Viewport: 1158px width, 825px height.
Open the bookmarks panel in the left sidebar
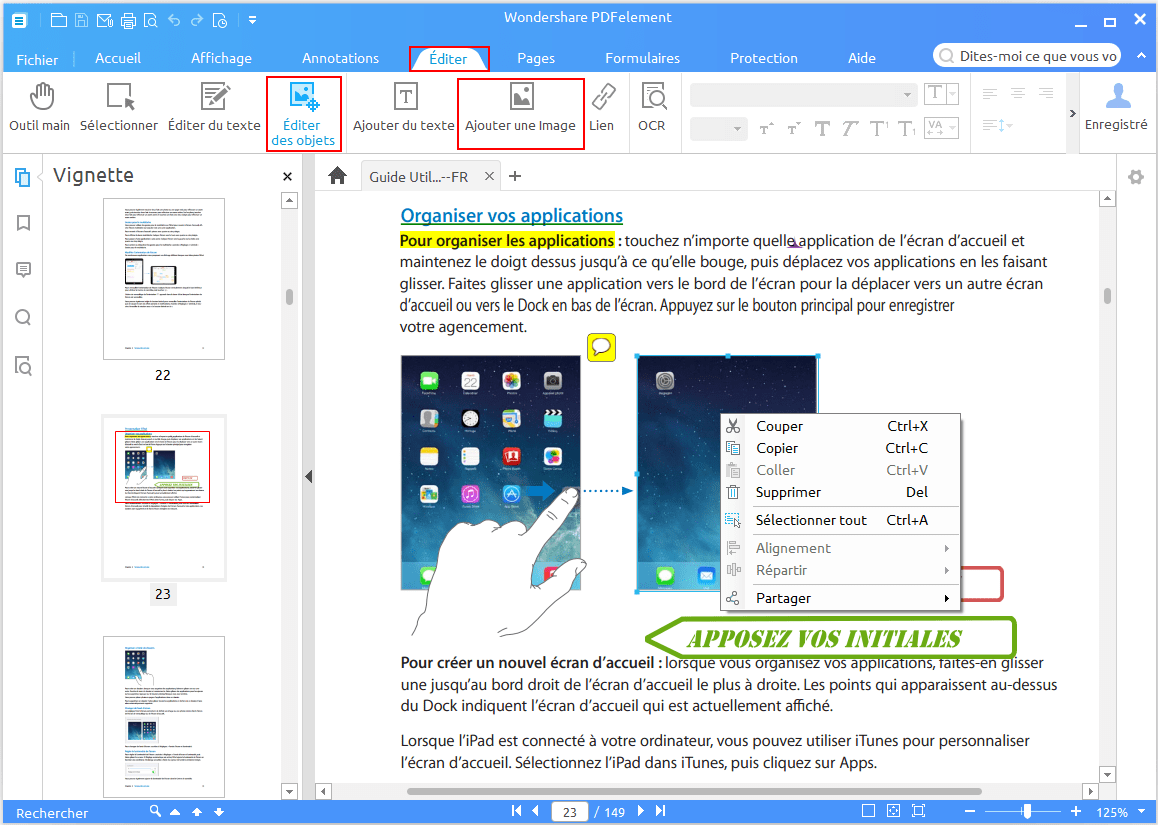click(23, 222)
